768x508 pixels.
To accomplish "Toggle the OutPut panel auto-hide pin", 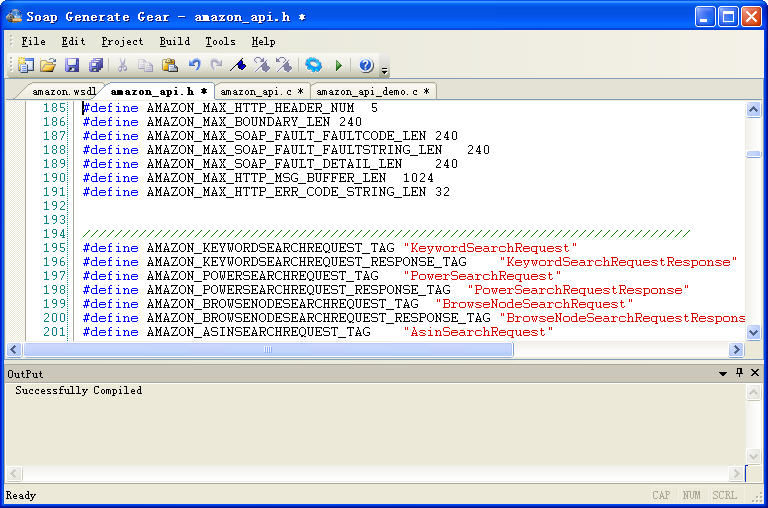I will click(739, 373).
